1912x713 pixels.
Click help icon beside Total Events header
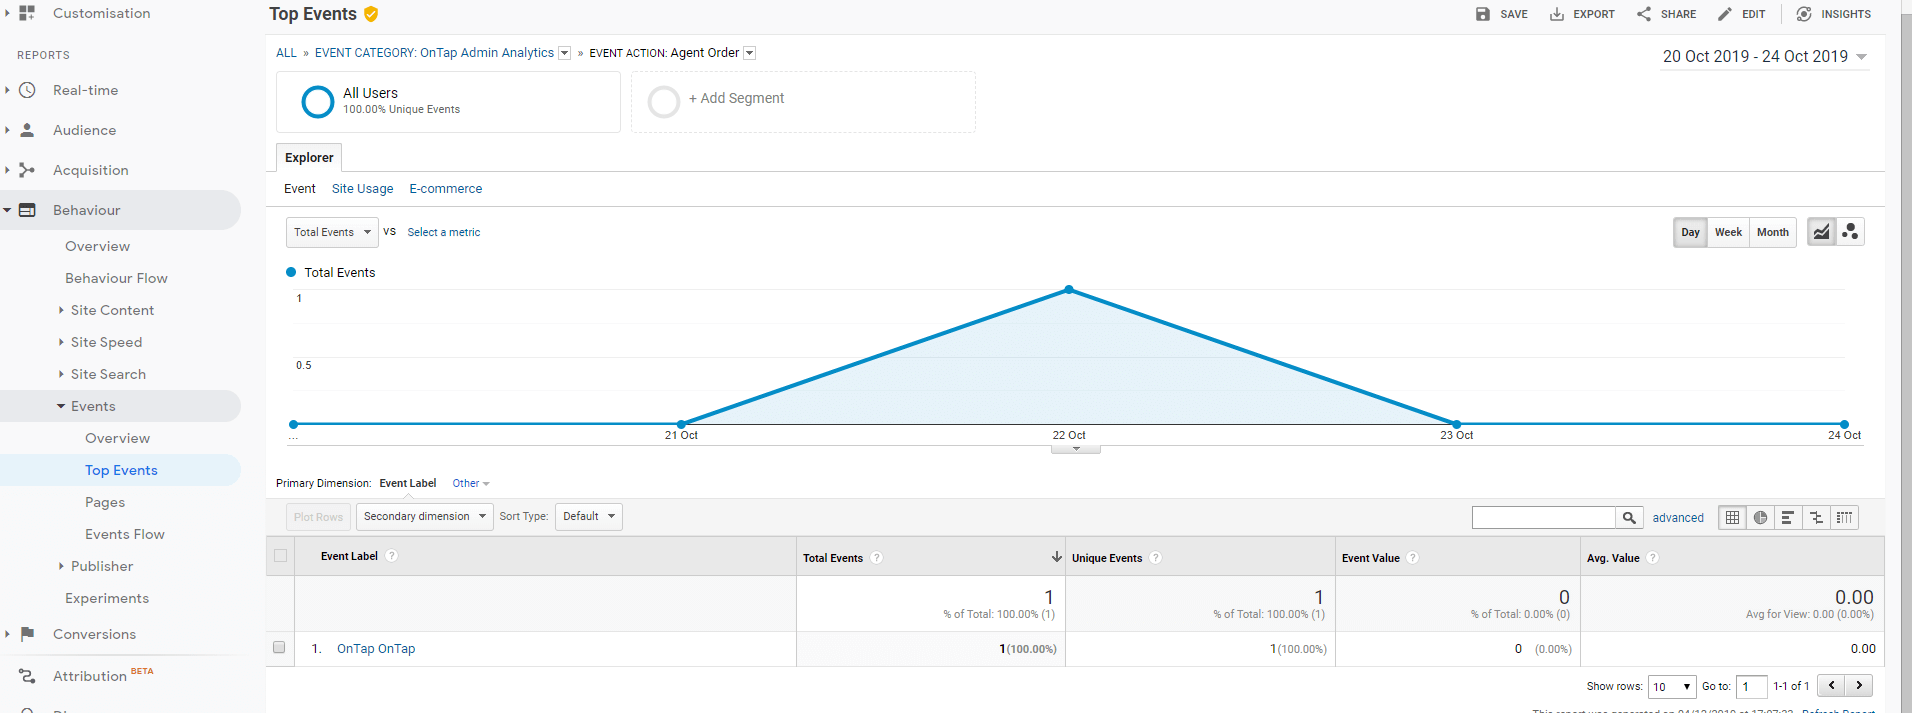877,558
